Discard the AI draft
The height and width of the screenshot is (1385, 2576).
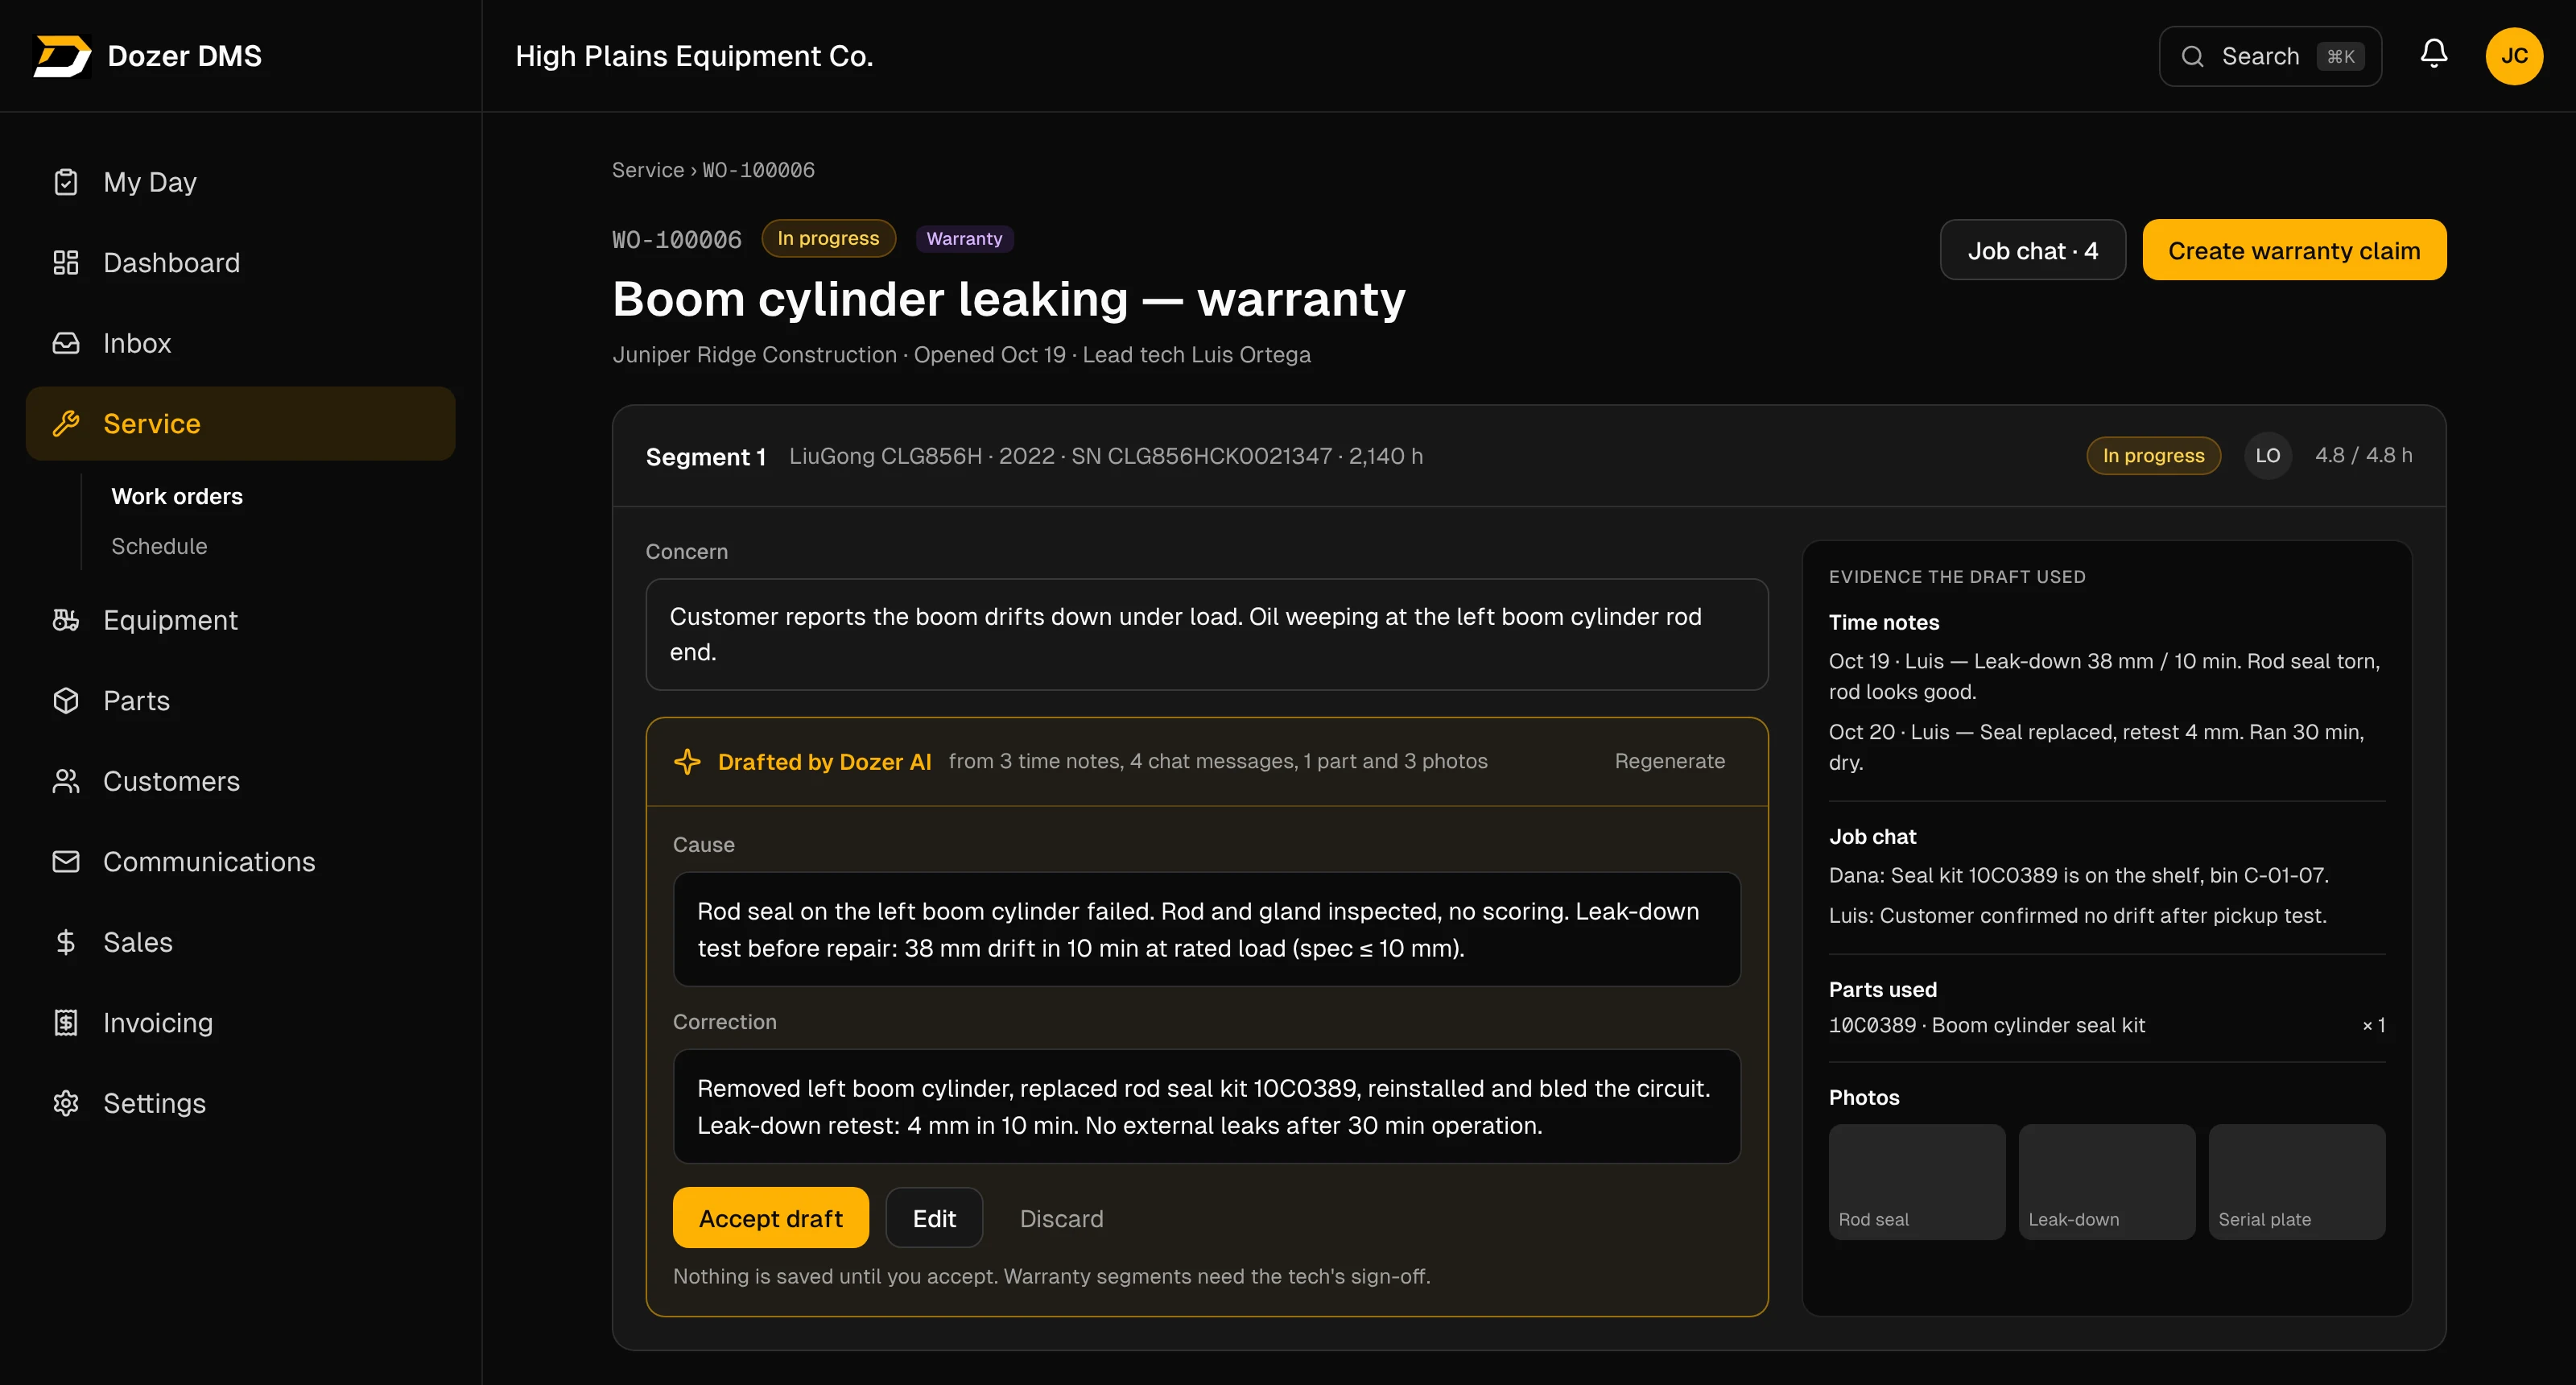[x=1061, y=1218]
